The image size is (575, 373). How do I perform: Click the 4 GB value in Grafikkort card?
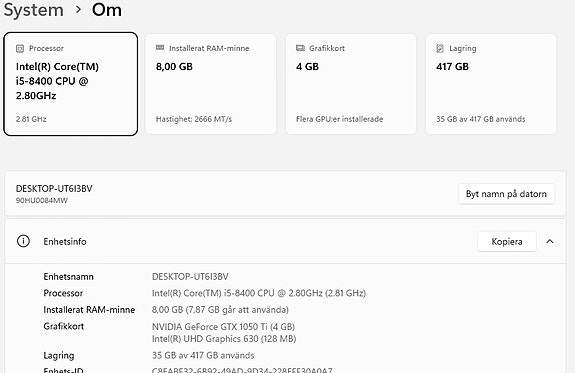(307, 66)
